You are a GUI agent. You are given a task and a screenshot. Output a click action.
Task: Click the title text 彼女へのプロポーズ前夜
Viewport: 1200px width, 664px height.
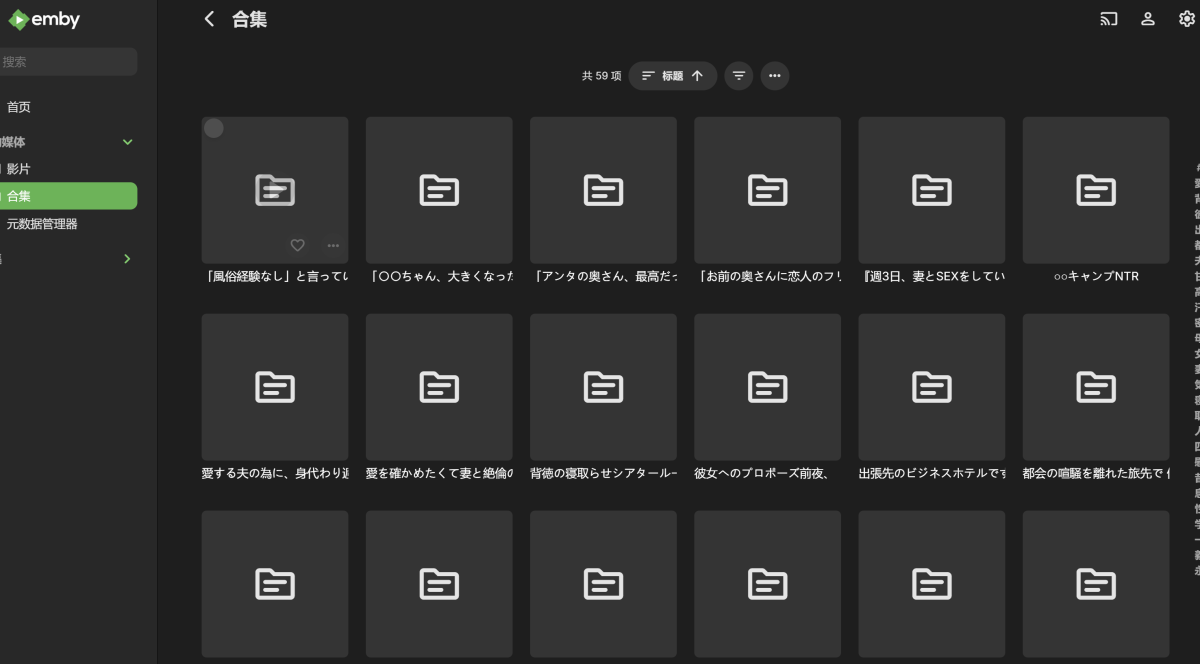point(764,473)
